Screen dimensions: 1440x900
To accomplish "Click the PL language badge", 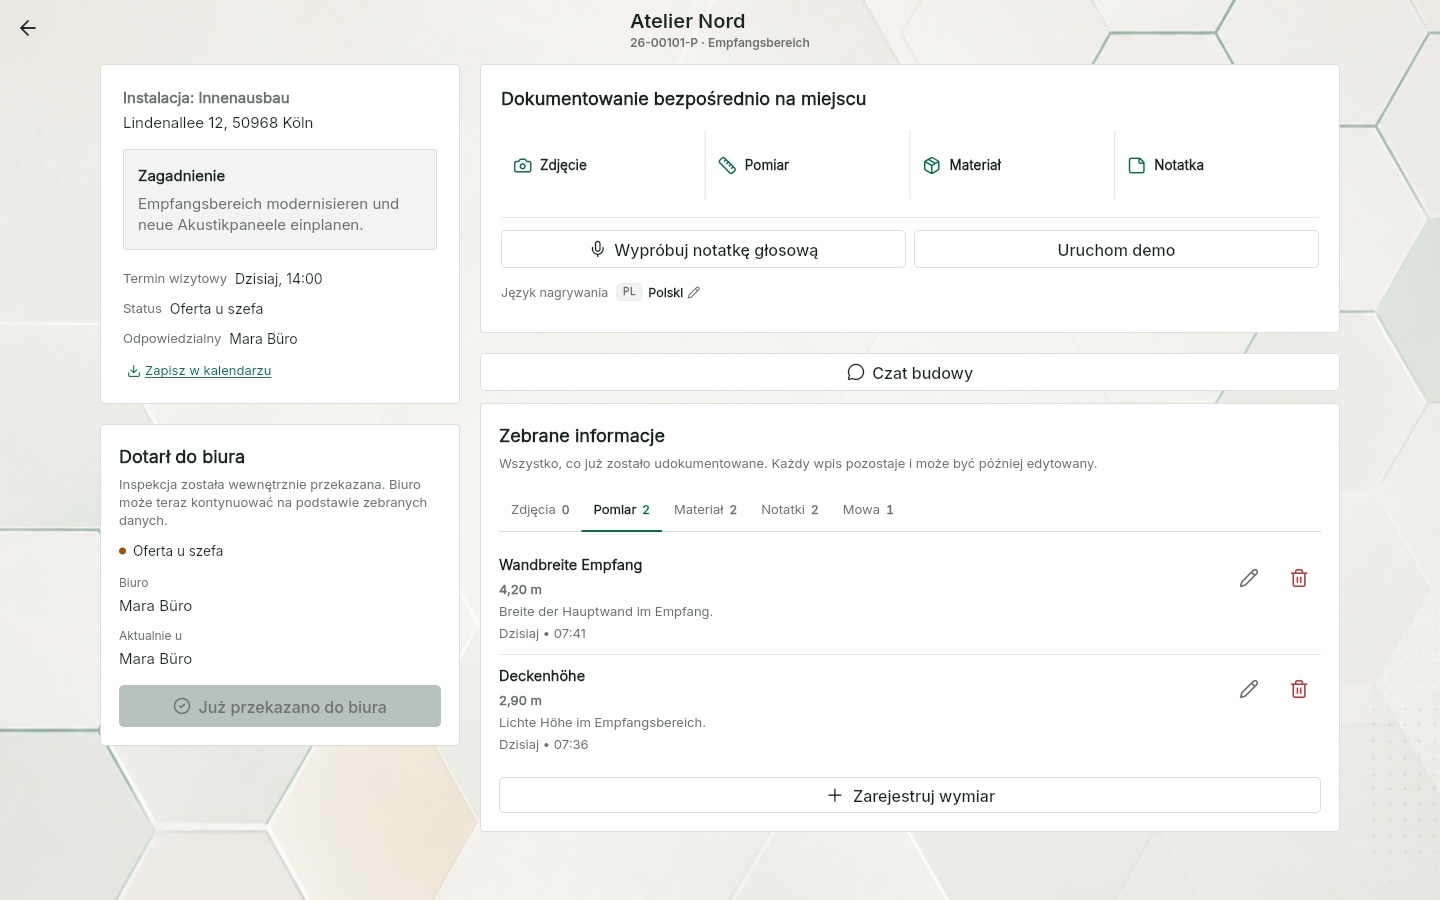I will 629,292.
